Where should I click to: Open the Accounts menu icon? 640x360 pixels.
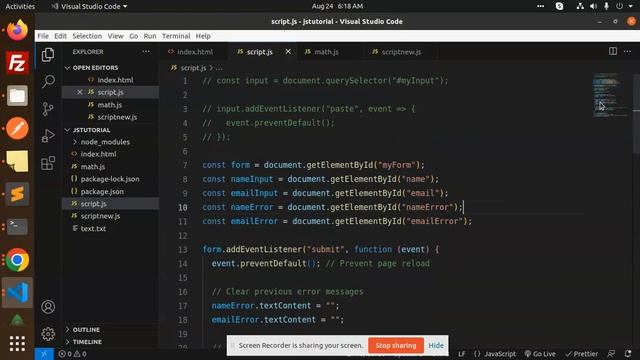tap(48, 307)
